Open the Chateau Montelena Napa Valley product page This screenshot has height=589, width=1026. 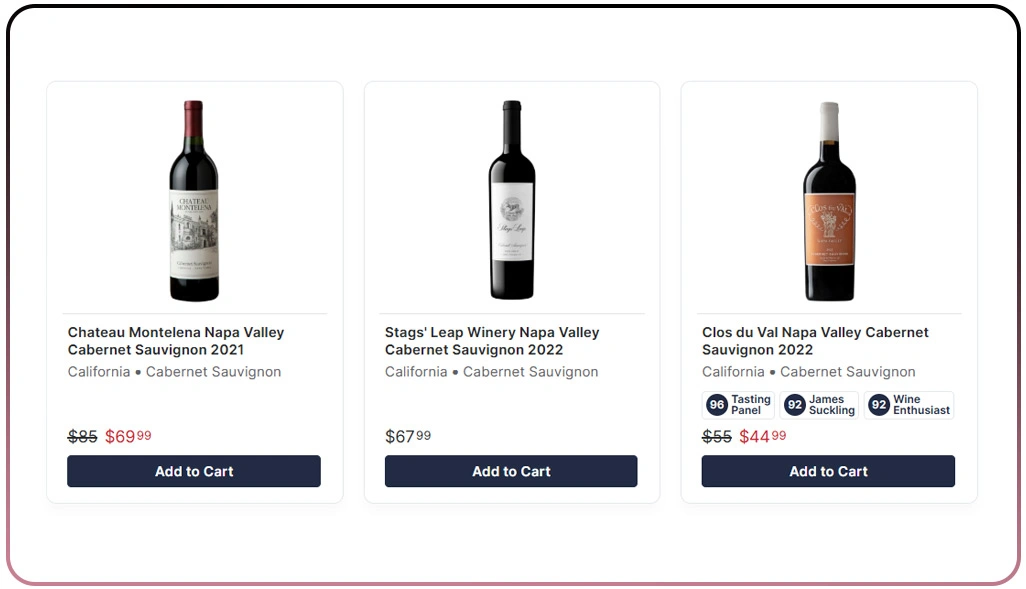[175, 340]
